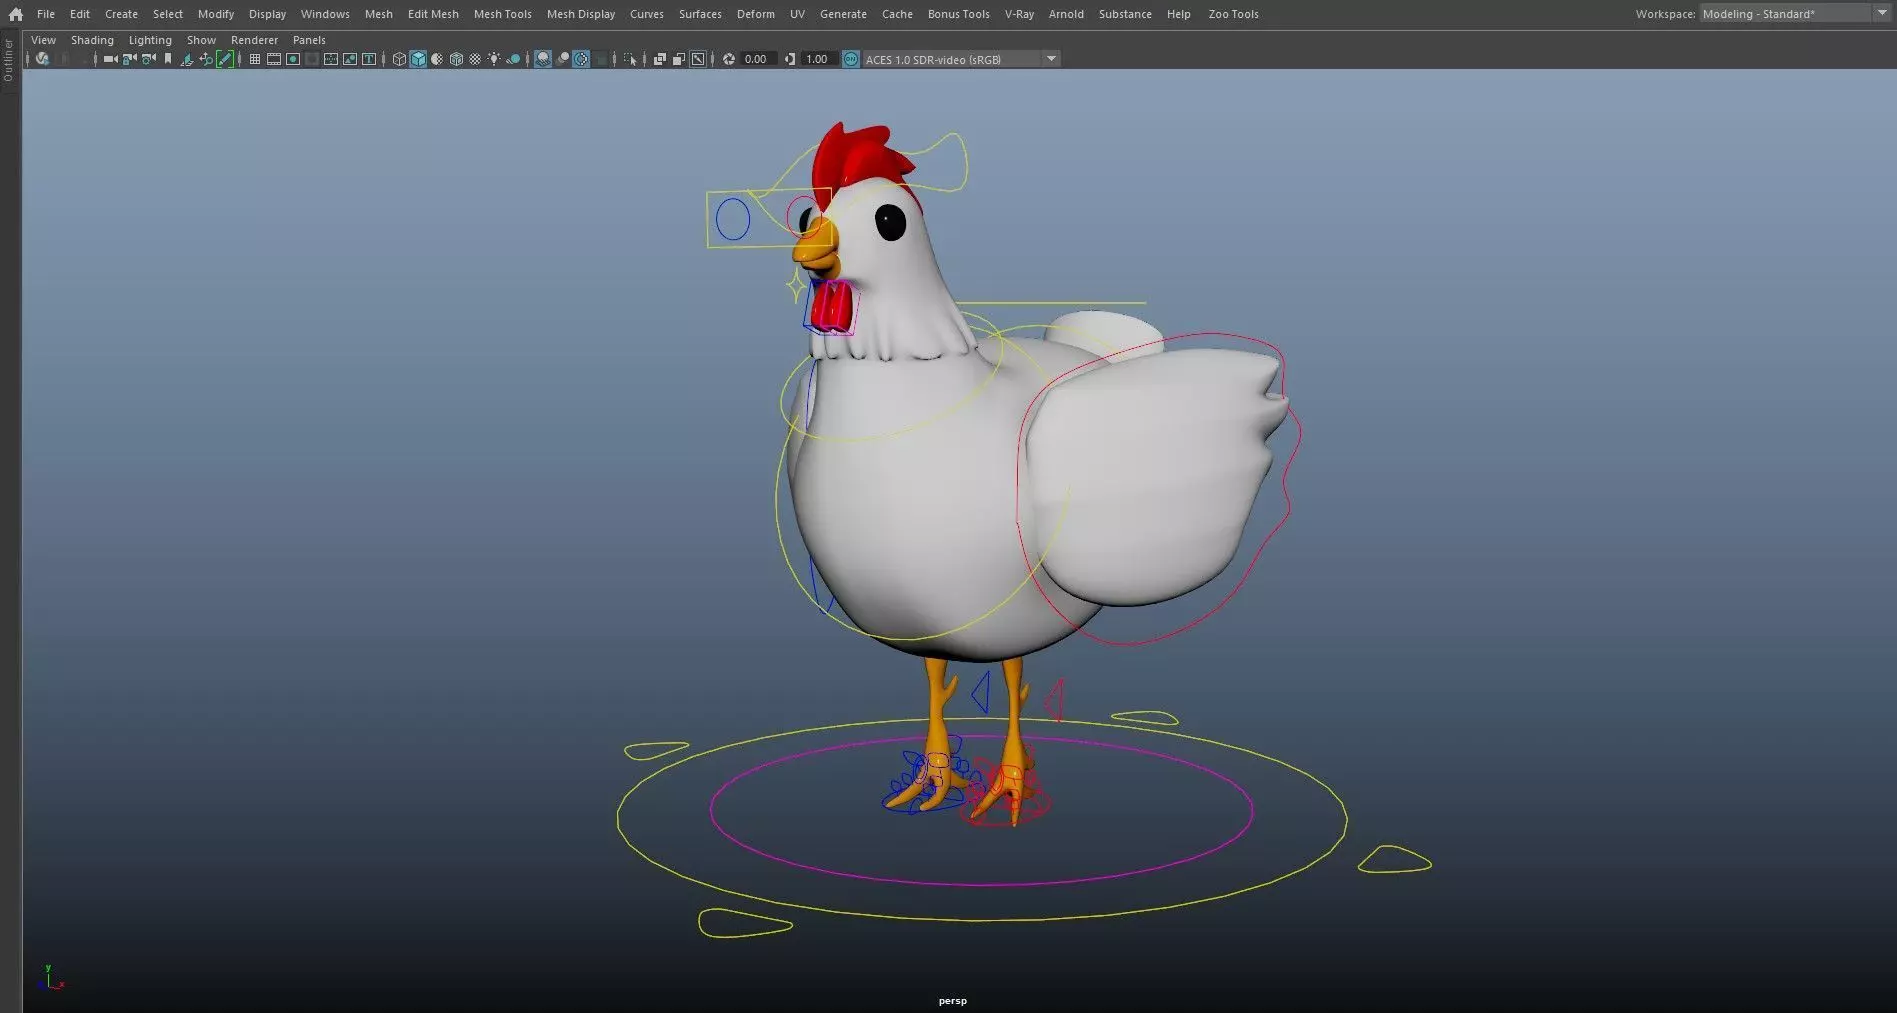
Task: Click the Use All Lights bulb icon
Action: 494,59
